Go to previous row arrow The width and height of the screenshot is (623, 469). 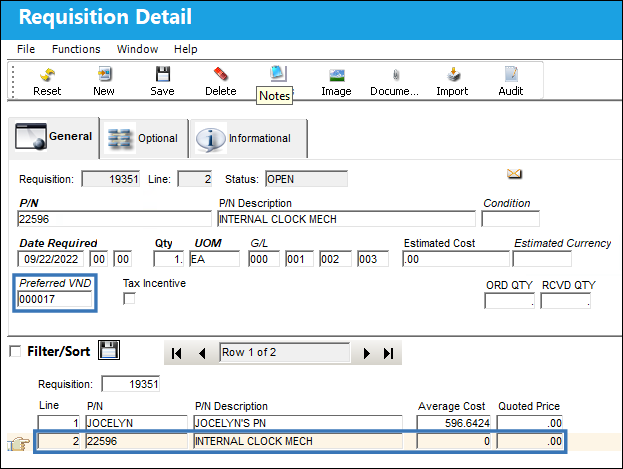[202, 353]
